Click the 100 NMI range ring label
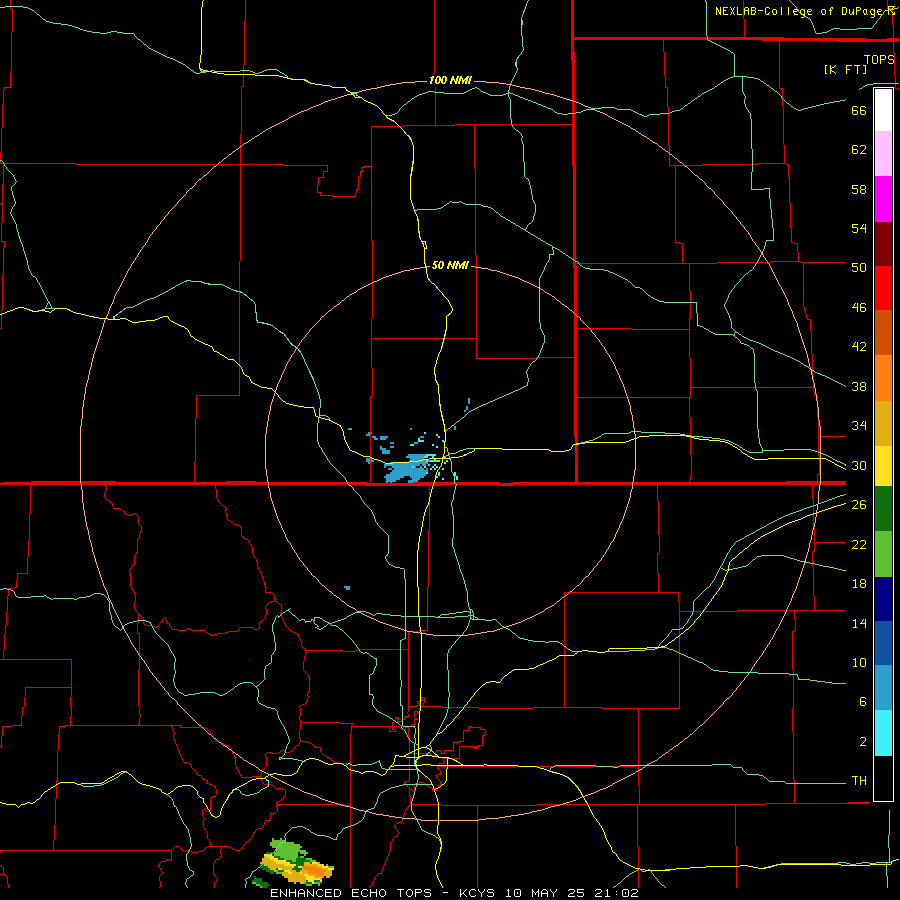 [x=450, y=80]
